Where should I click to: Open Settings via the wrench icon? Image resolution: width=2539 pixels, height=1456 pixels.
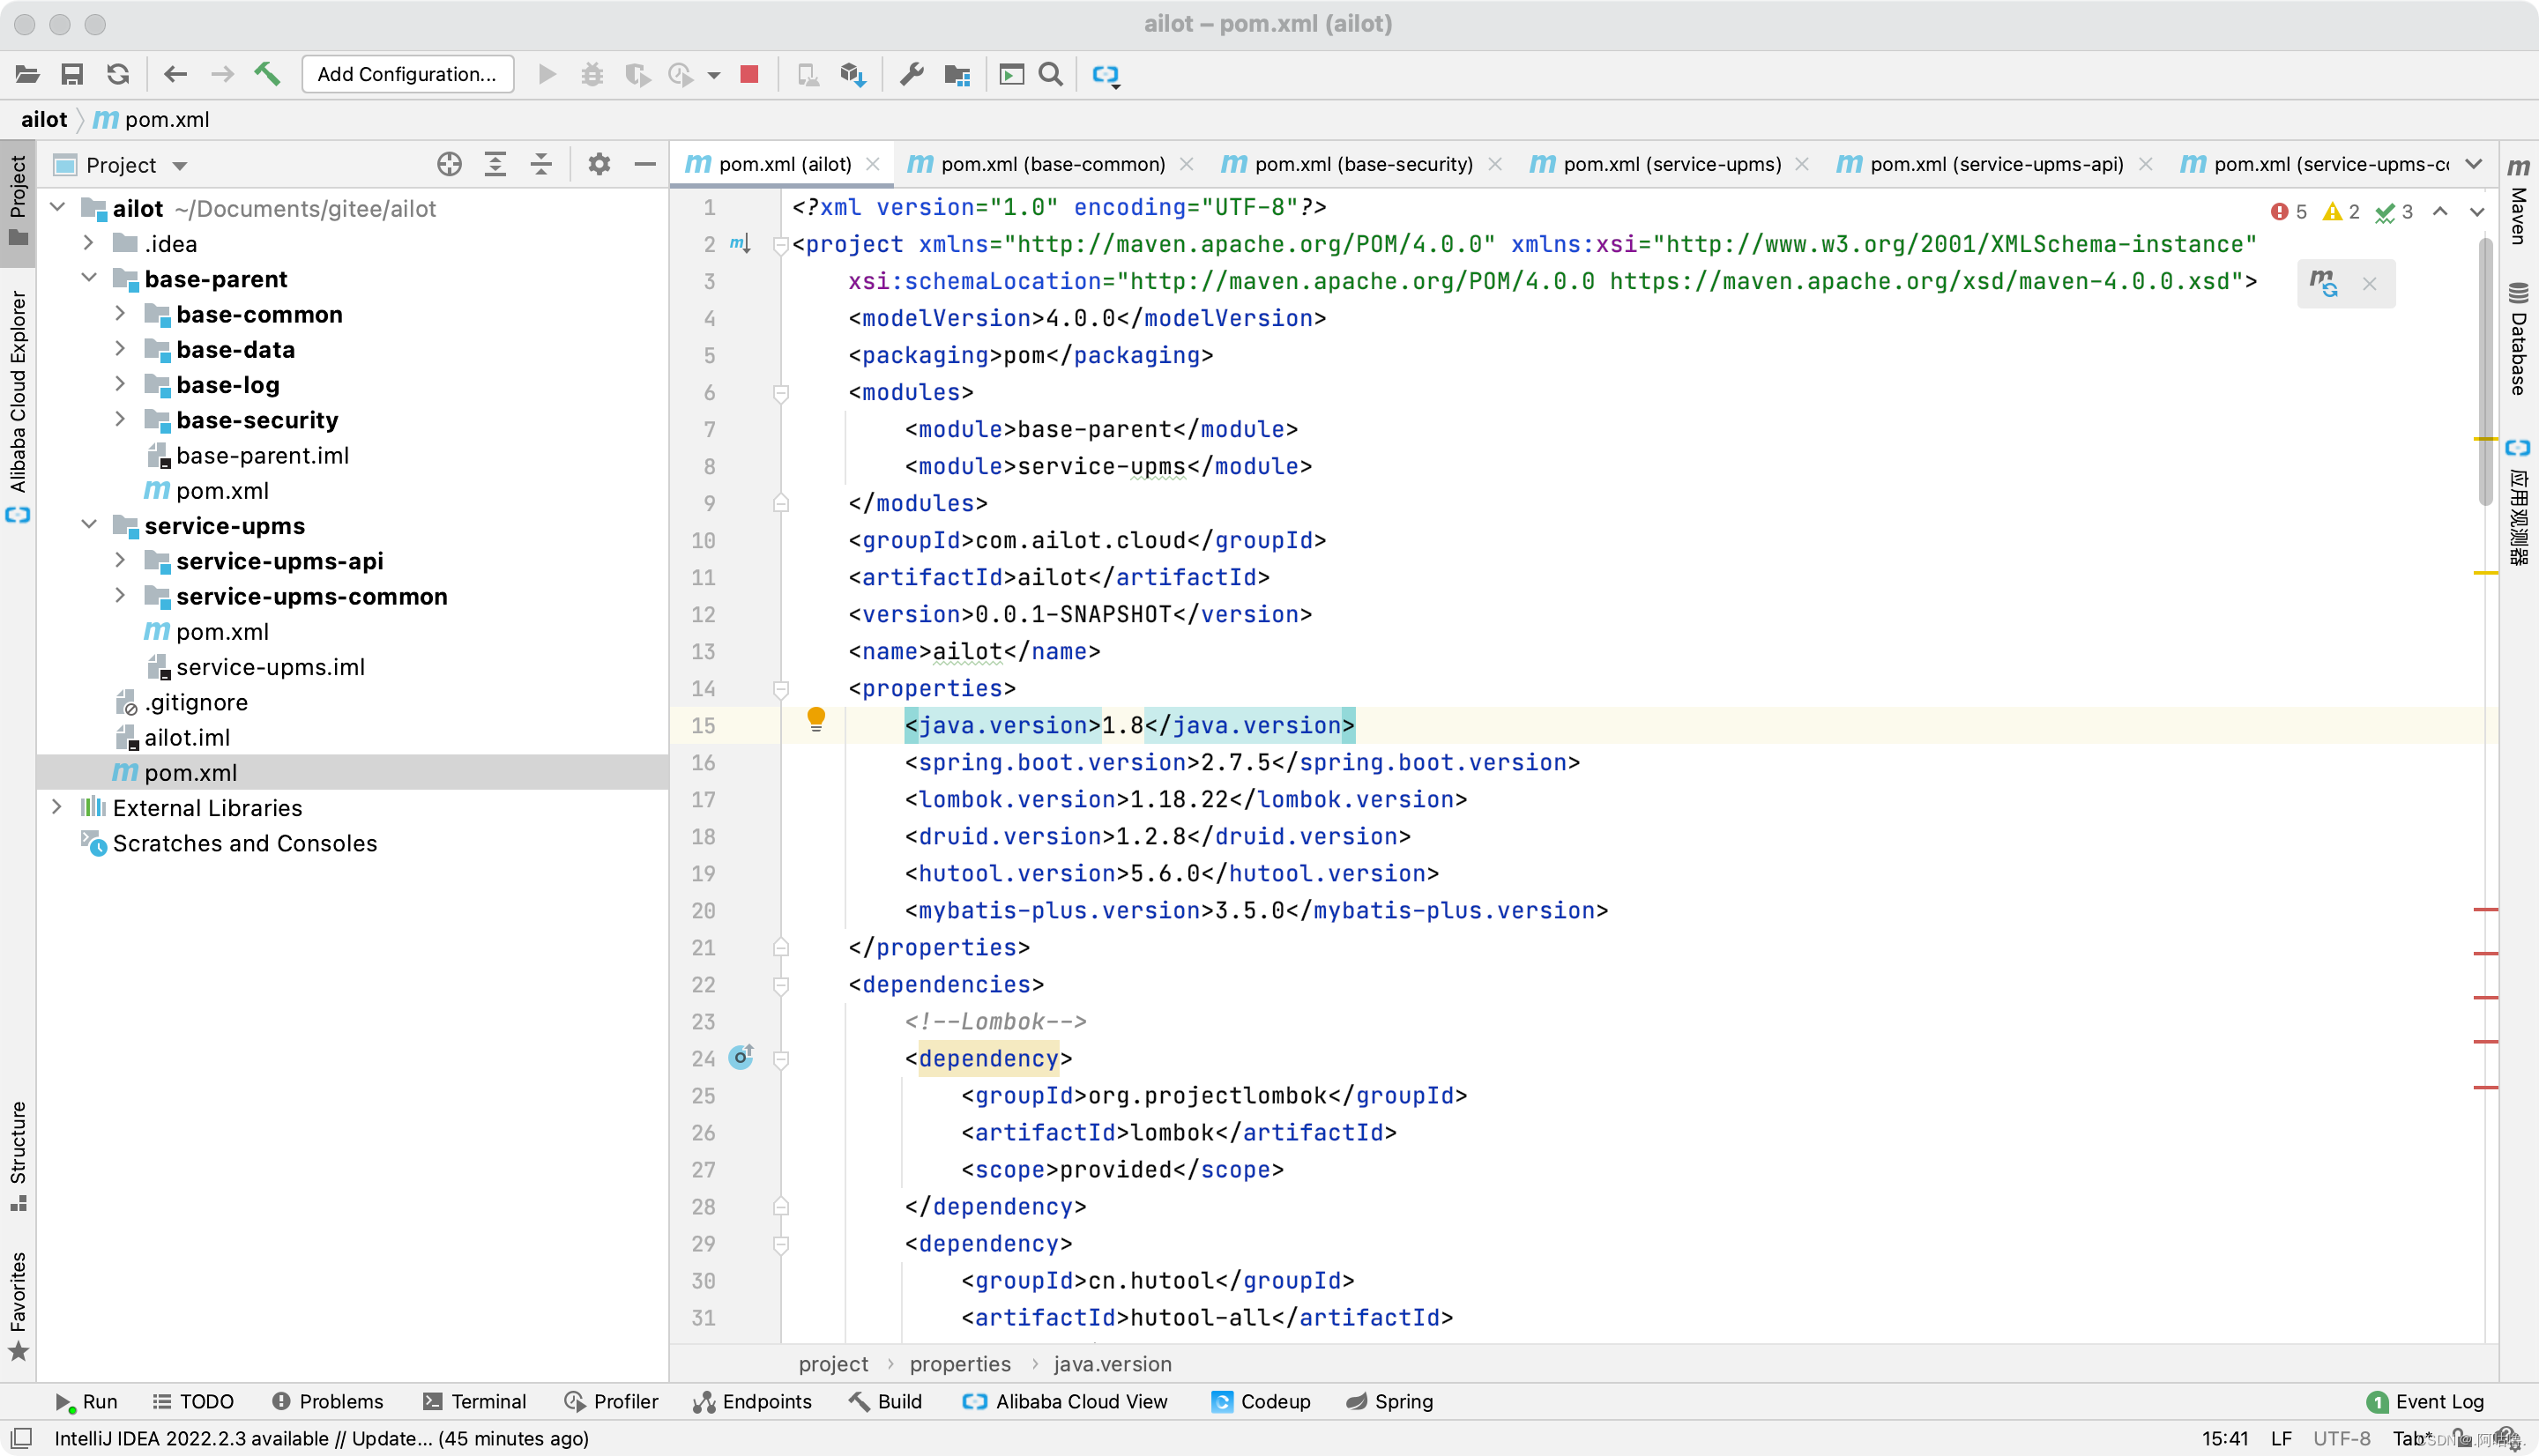point(911,74)
